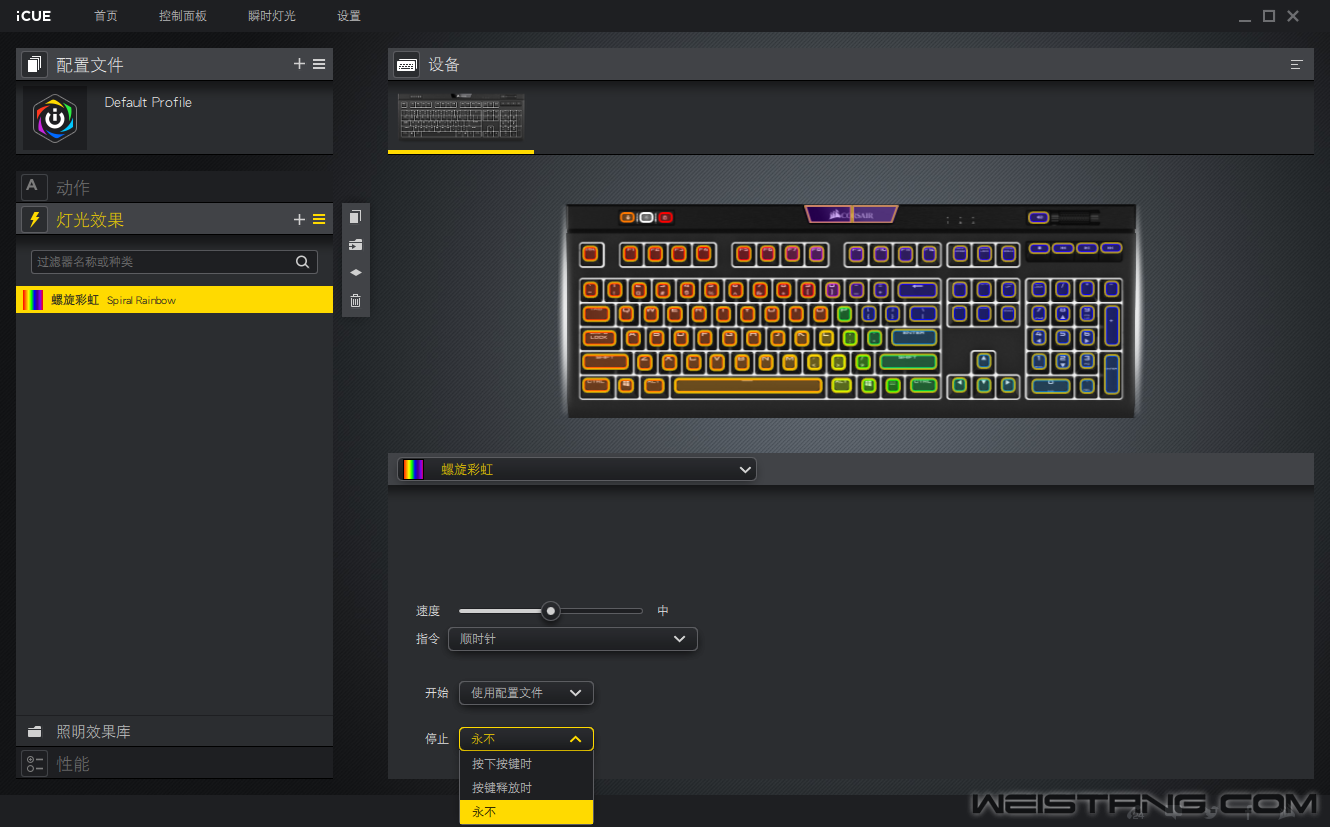The height and width of the screenshot is (827, 1330).
Task: Click the Default Profile icon
Action: tap(55, 118)
